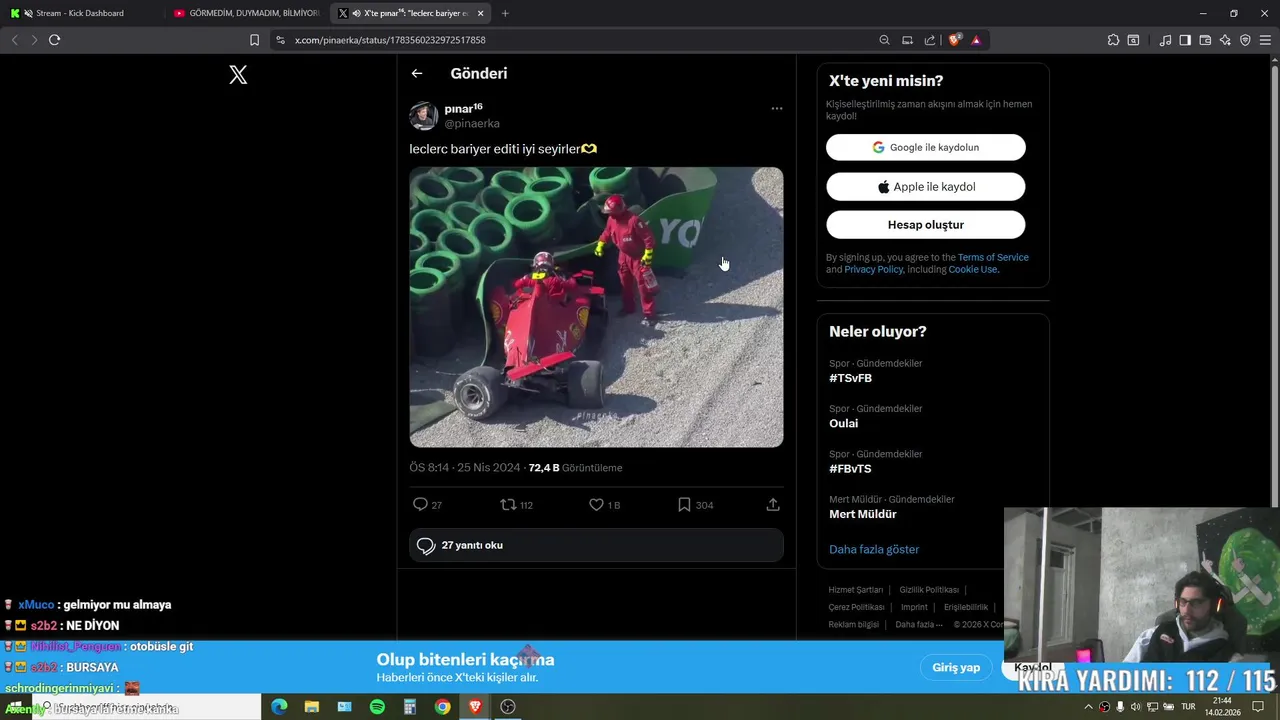
Task: Open OBS Studio from the taskbar
Action: pyautogui.click(x=508, y=707)
